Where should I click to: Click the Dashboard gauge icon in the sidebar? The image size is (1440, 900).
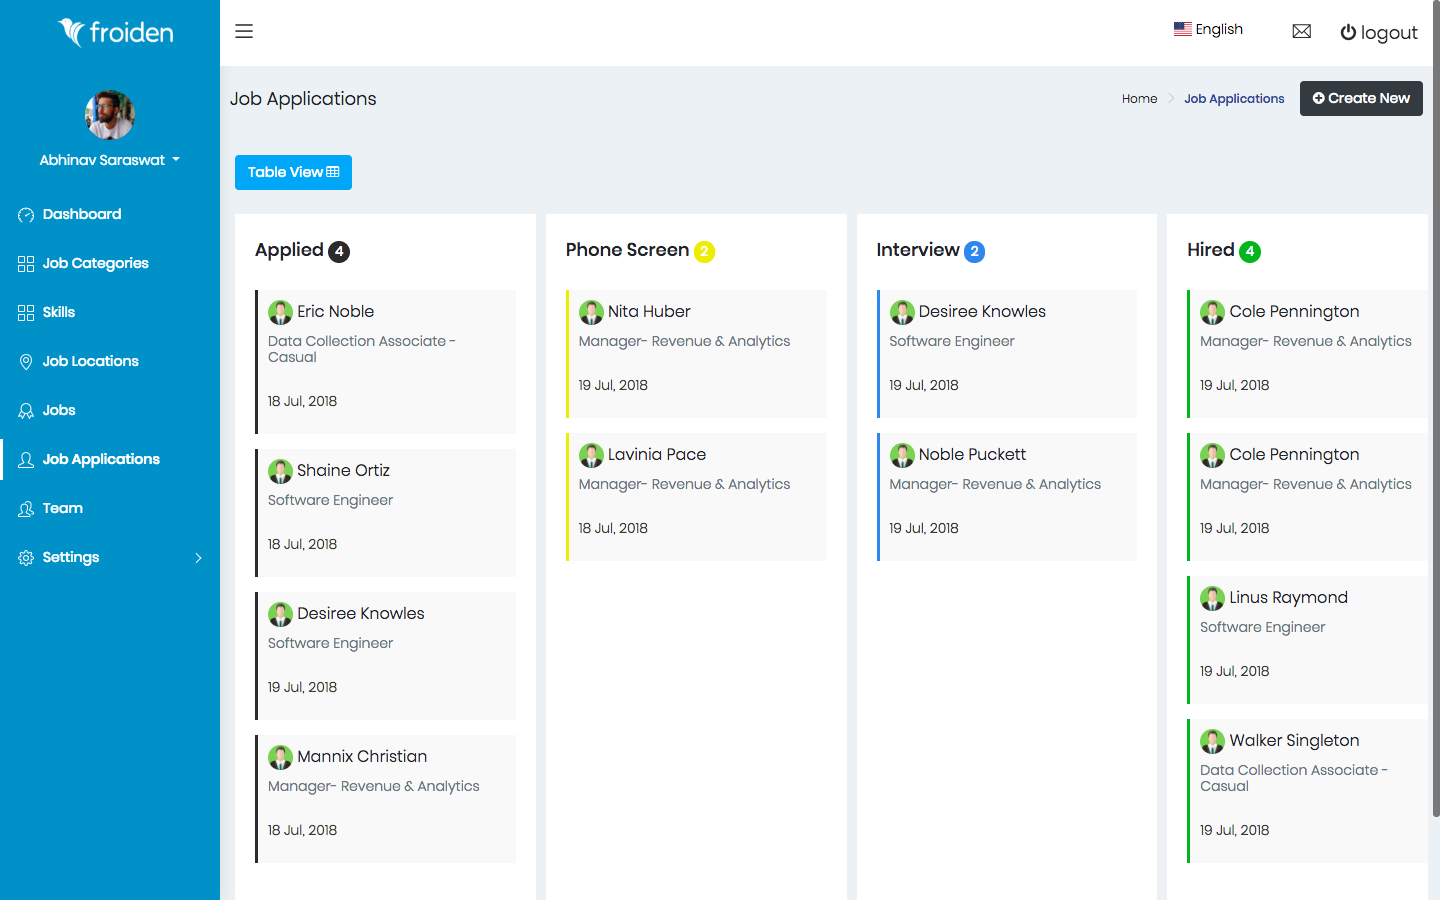coord(26,215)
